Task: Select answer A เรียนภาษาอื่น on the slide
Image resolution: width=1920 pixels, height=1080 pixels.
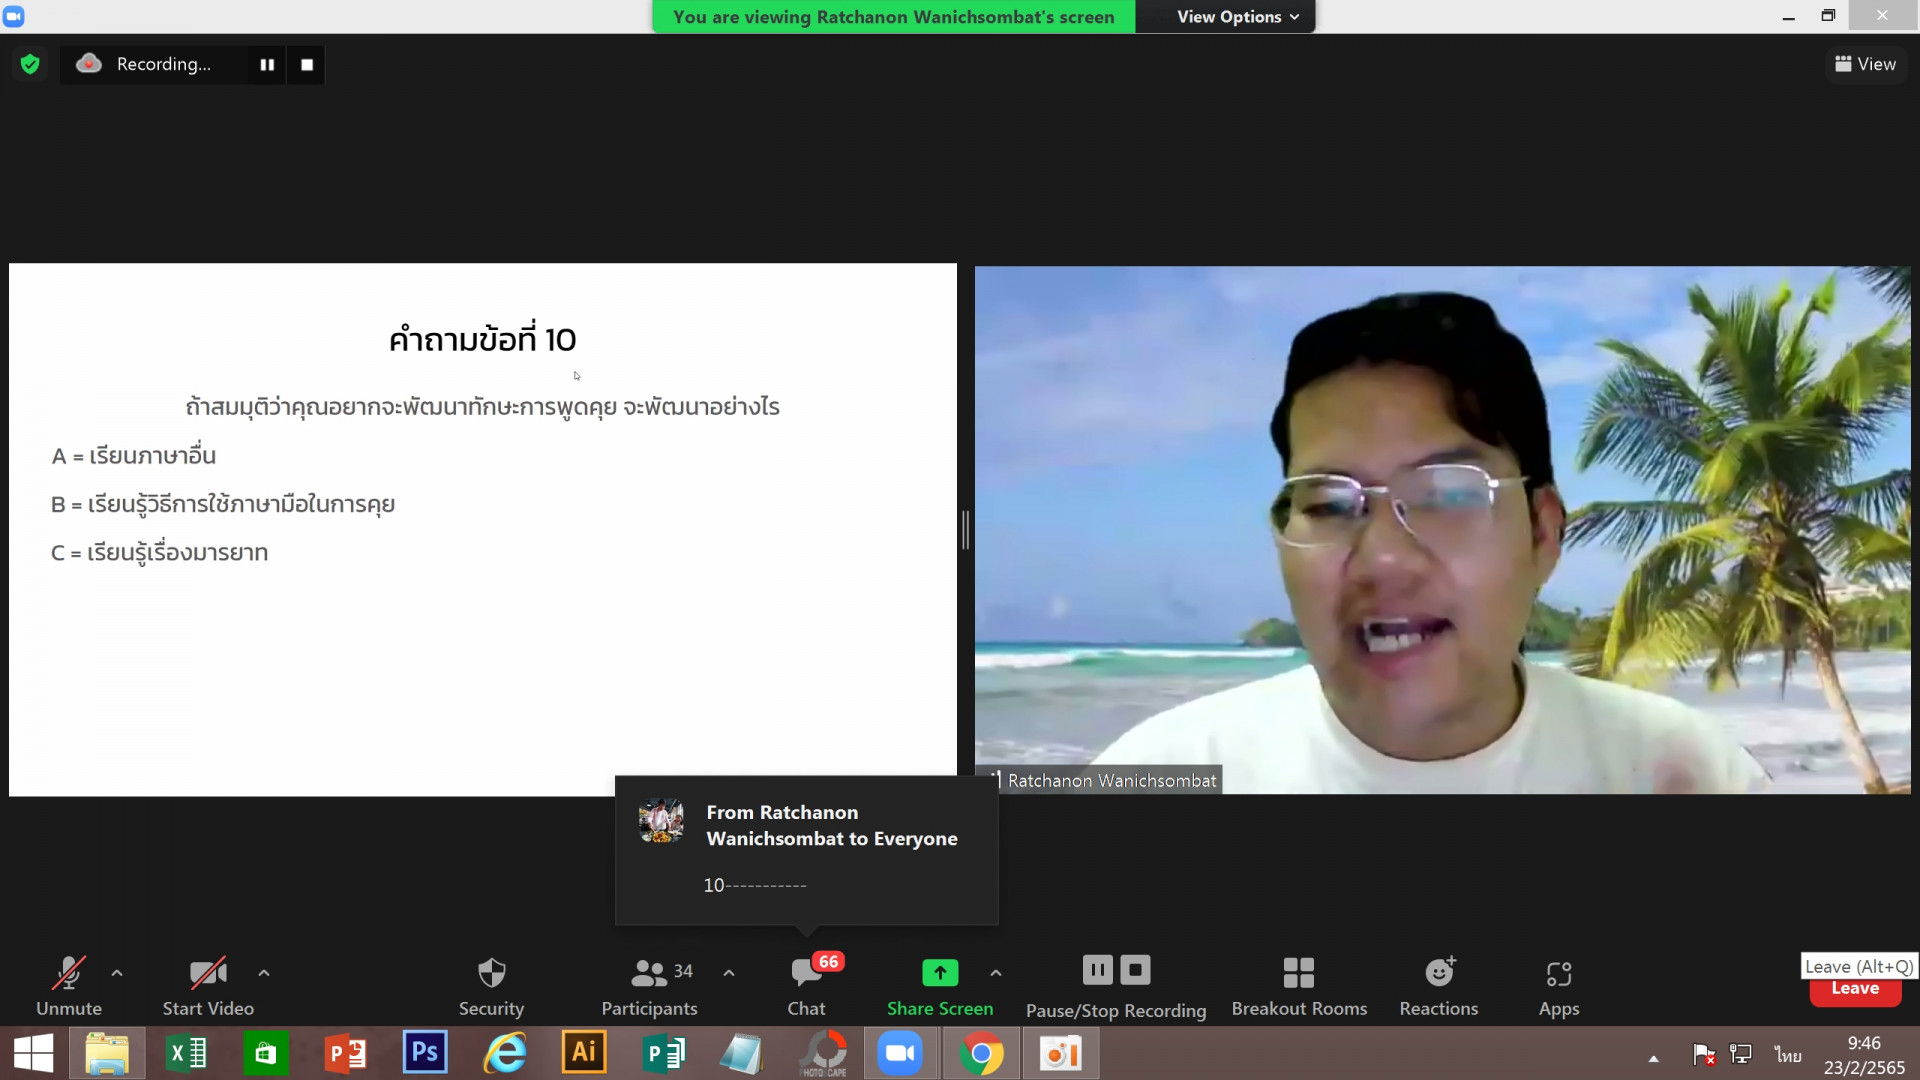Action: tap(134, 456)
